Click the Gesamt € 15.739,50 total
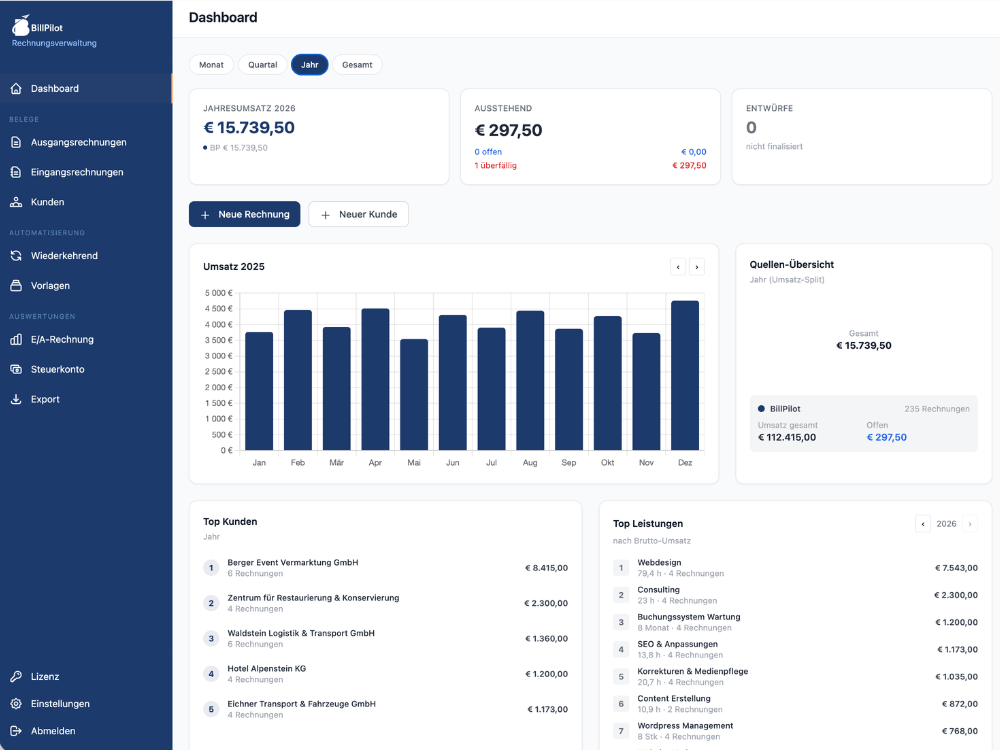Viewport: 1000px width, 750px height. pyautogui.click(x=864, y=346)
